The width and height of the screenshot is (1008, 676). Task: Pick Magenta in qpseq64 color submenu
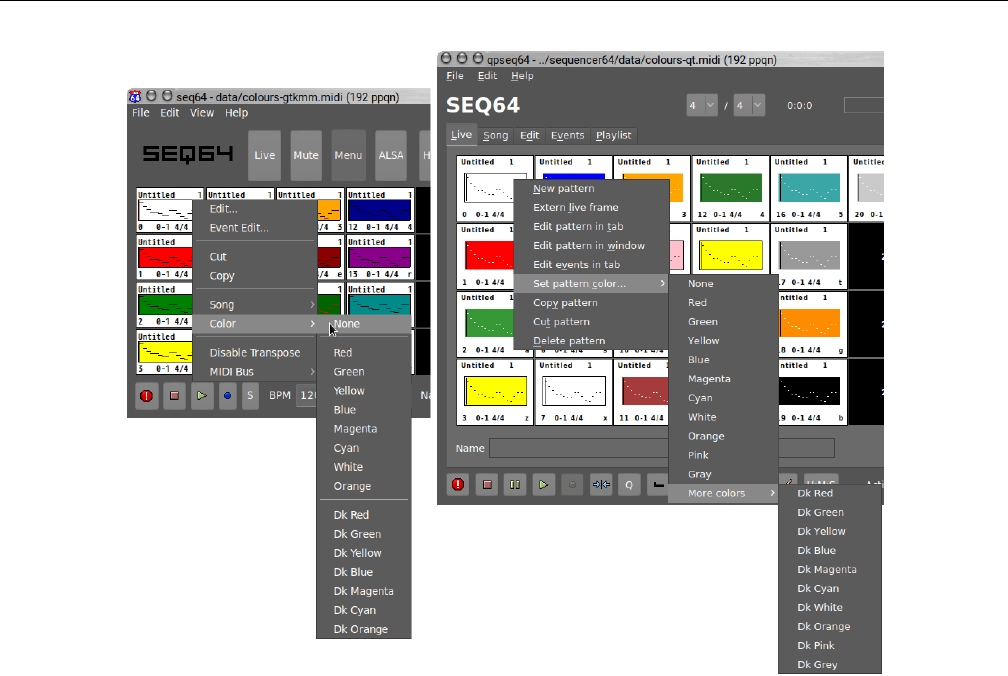723,378
